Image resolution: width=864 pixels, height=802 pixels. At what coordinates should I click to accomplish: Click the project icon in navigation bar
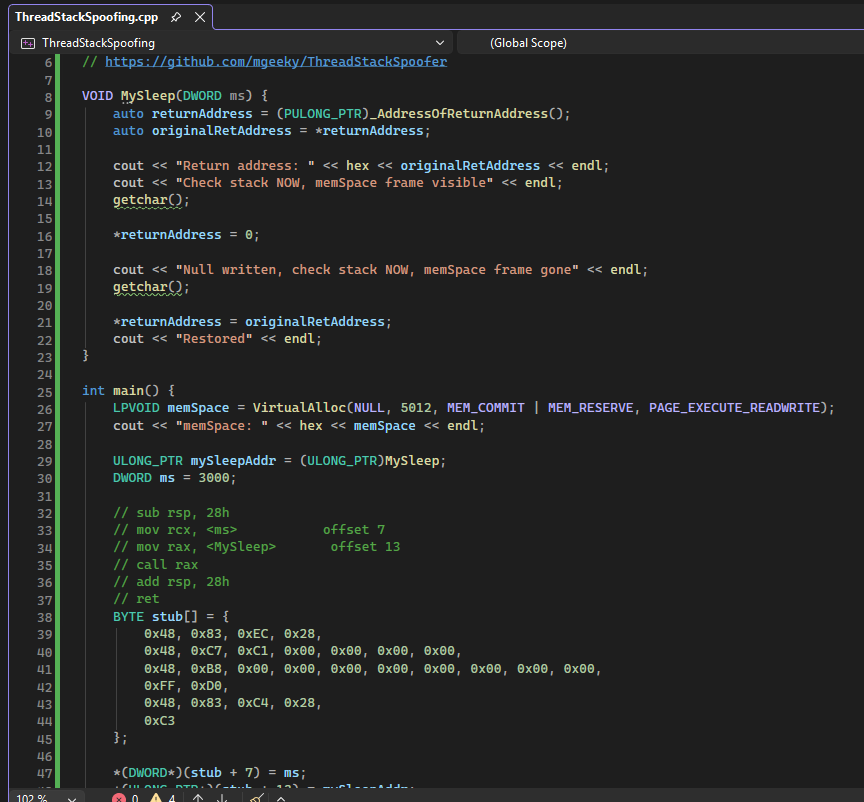[x=28, y=43]
